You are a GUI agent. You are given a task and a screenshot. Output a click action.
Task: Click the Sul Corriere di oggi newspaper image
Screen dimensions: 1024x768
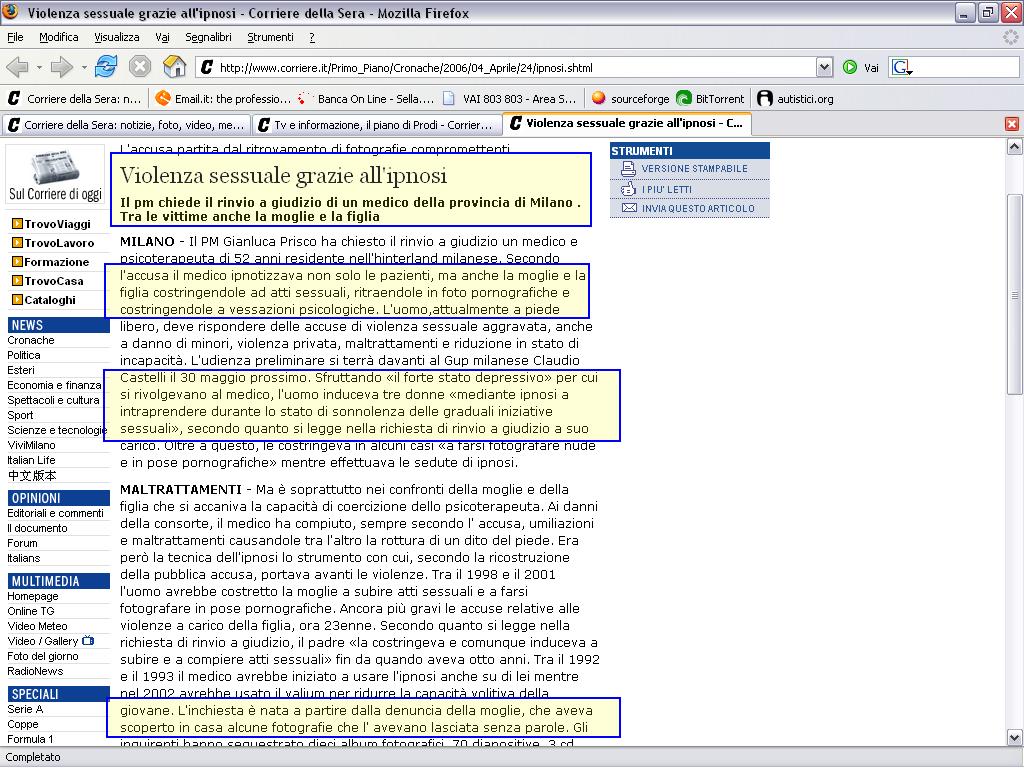pos(56,175)
